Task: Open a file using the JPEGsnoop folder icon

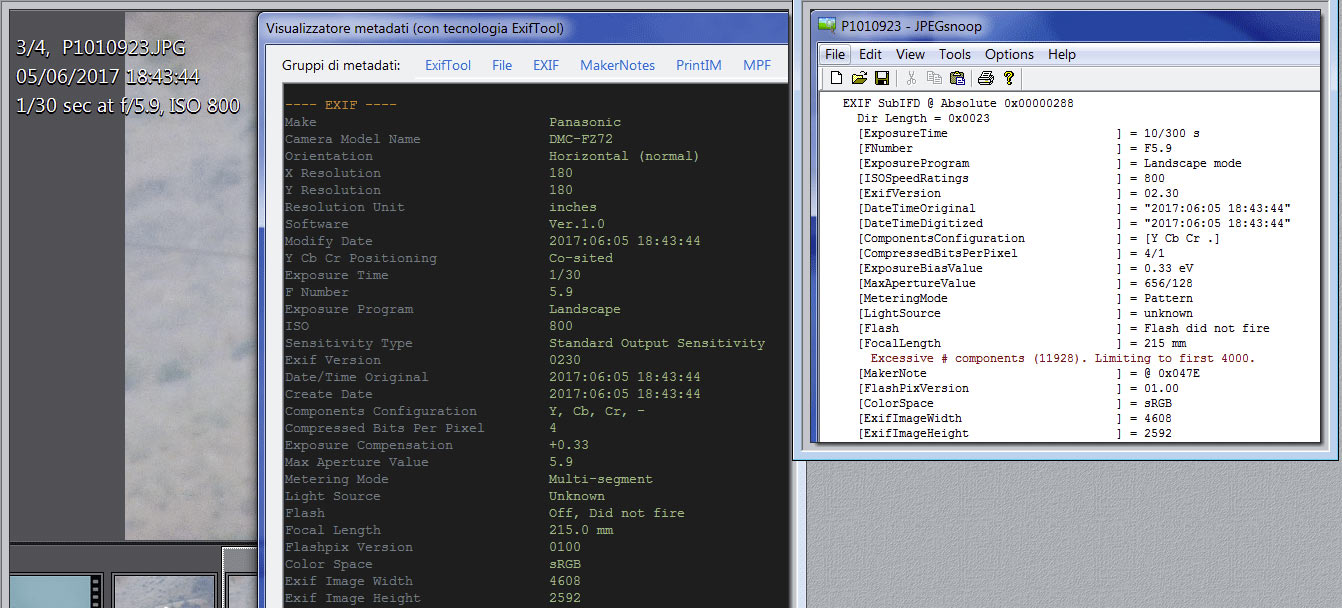Action: [x=859, y=78]
